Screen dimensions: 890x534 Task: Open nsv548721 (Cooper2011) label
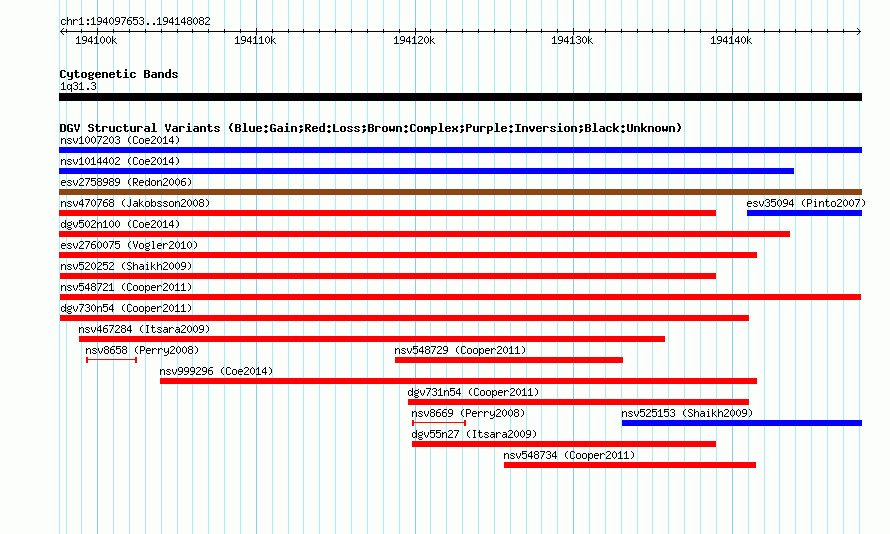126,287
